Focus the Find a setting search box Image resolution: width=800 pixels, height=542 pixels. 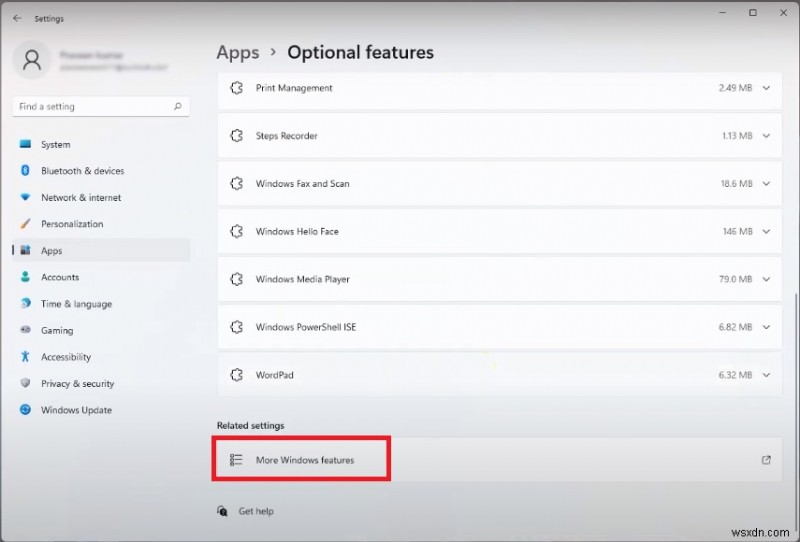point(90,106)
